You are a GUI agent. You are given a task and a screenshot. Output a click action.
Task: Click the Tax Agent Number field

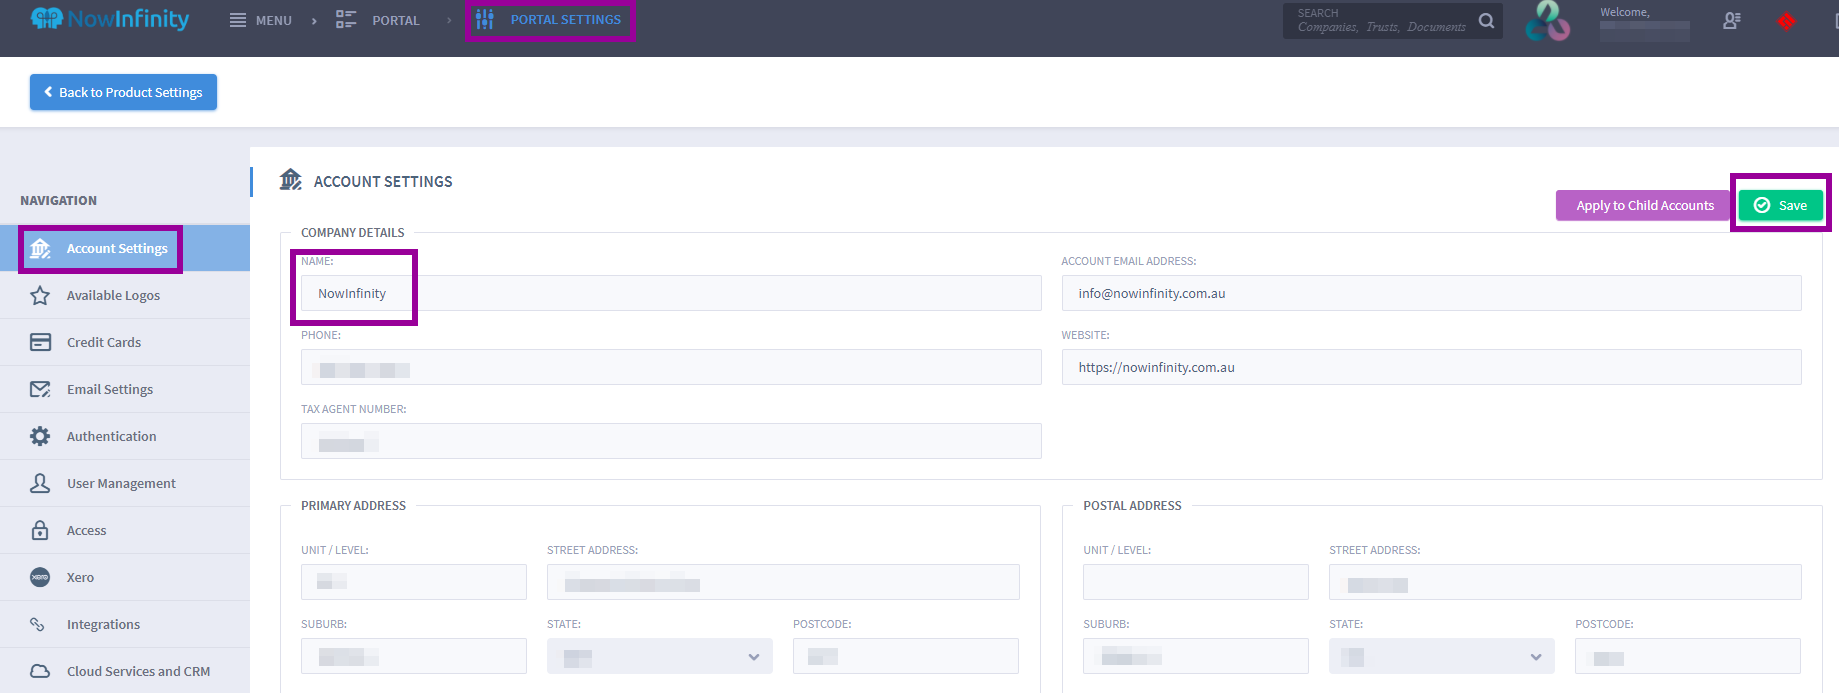671,441
